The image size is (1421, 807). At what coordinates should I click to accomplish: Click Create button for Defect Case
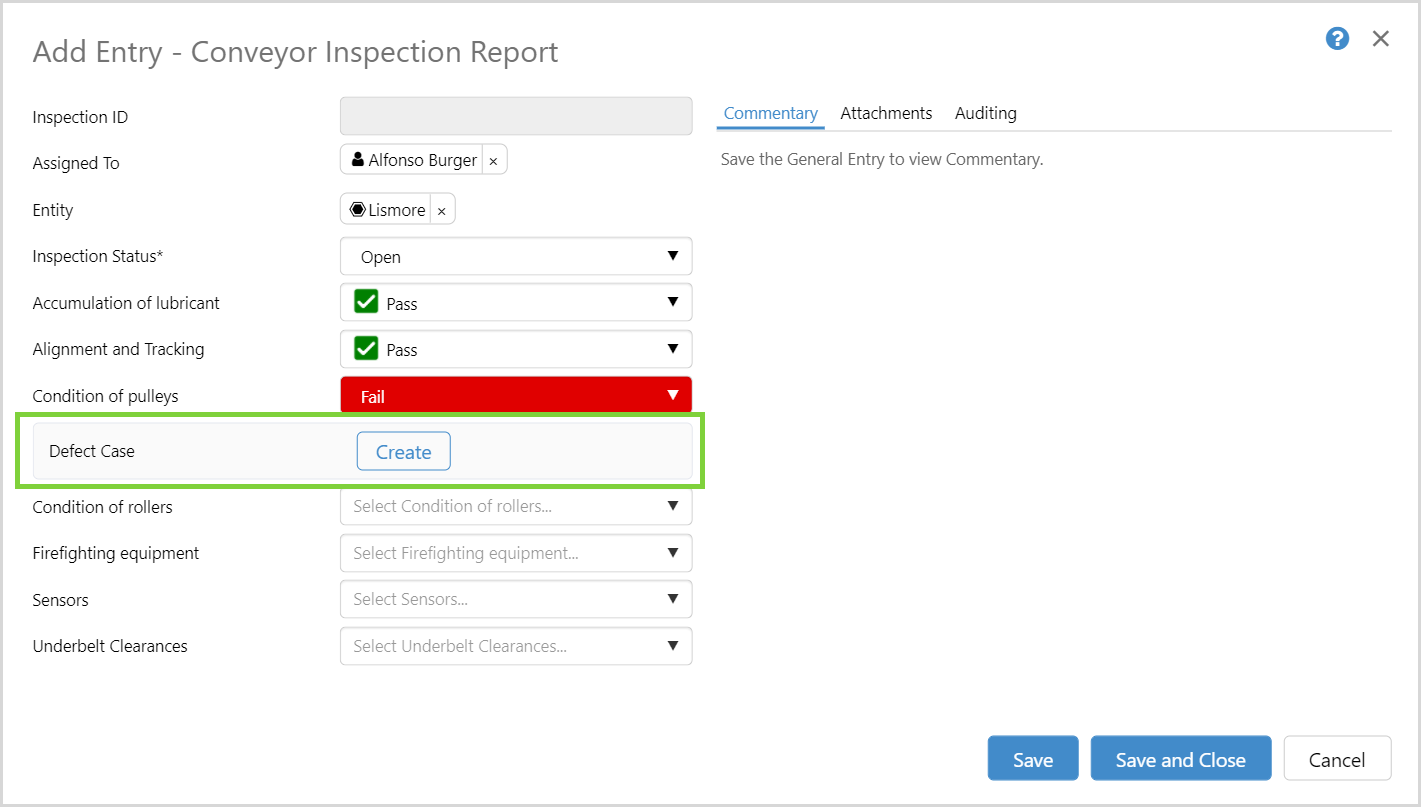[403, 452]
